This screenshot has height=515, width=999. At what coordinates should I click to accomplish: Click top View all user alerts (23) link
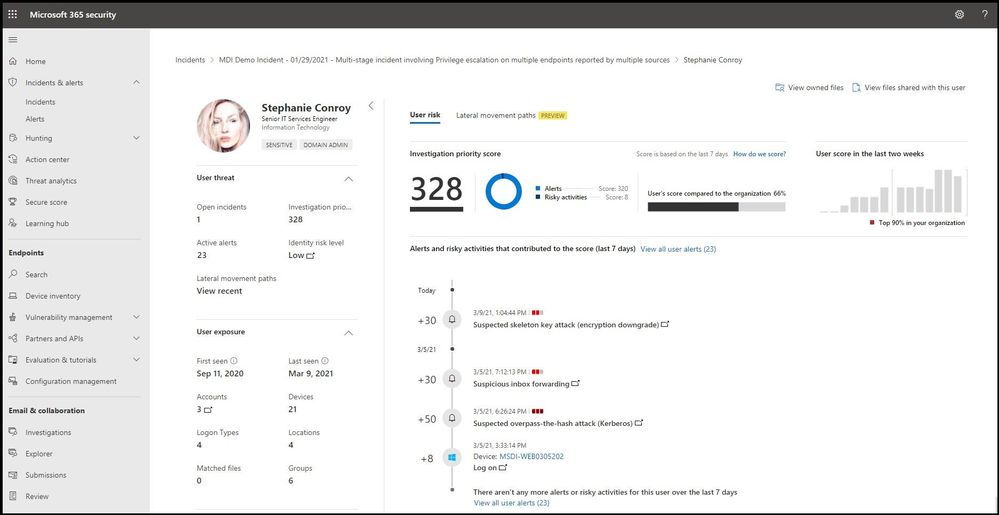[x=678, y=249]
